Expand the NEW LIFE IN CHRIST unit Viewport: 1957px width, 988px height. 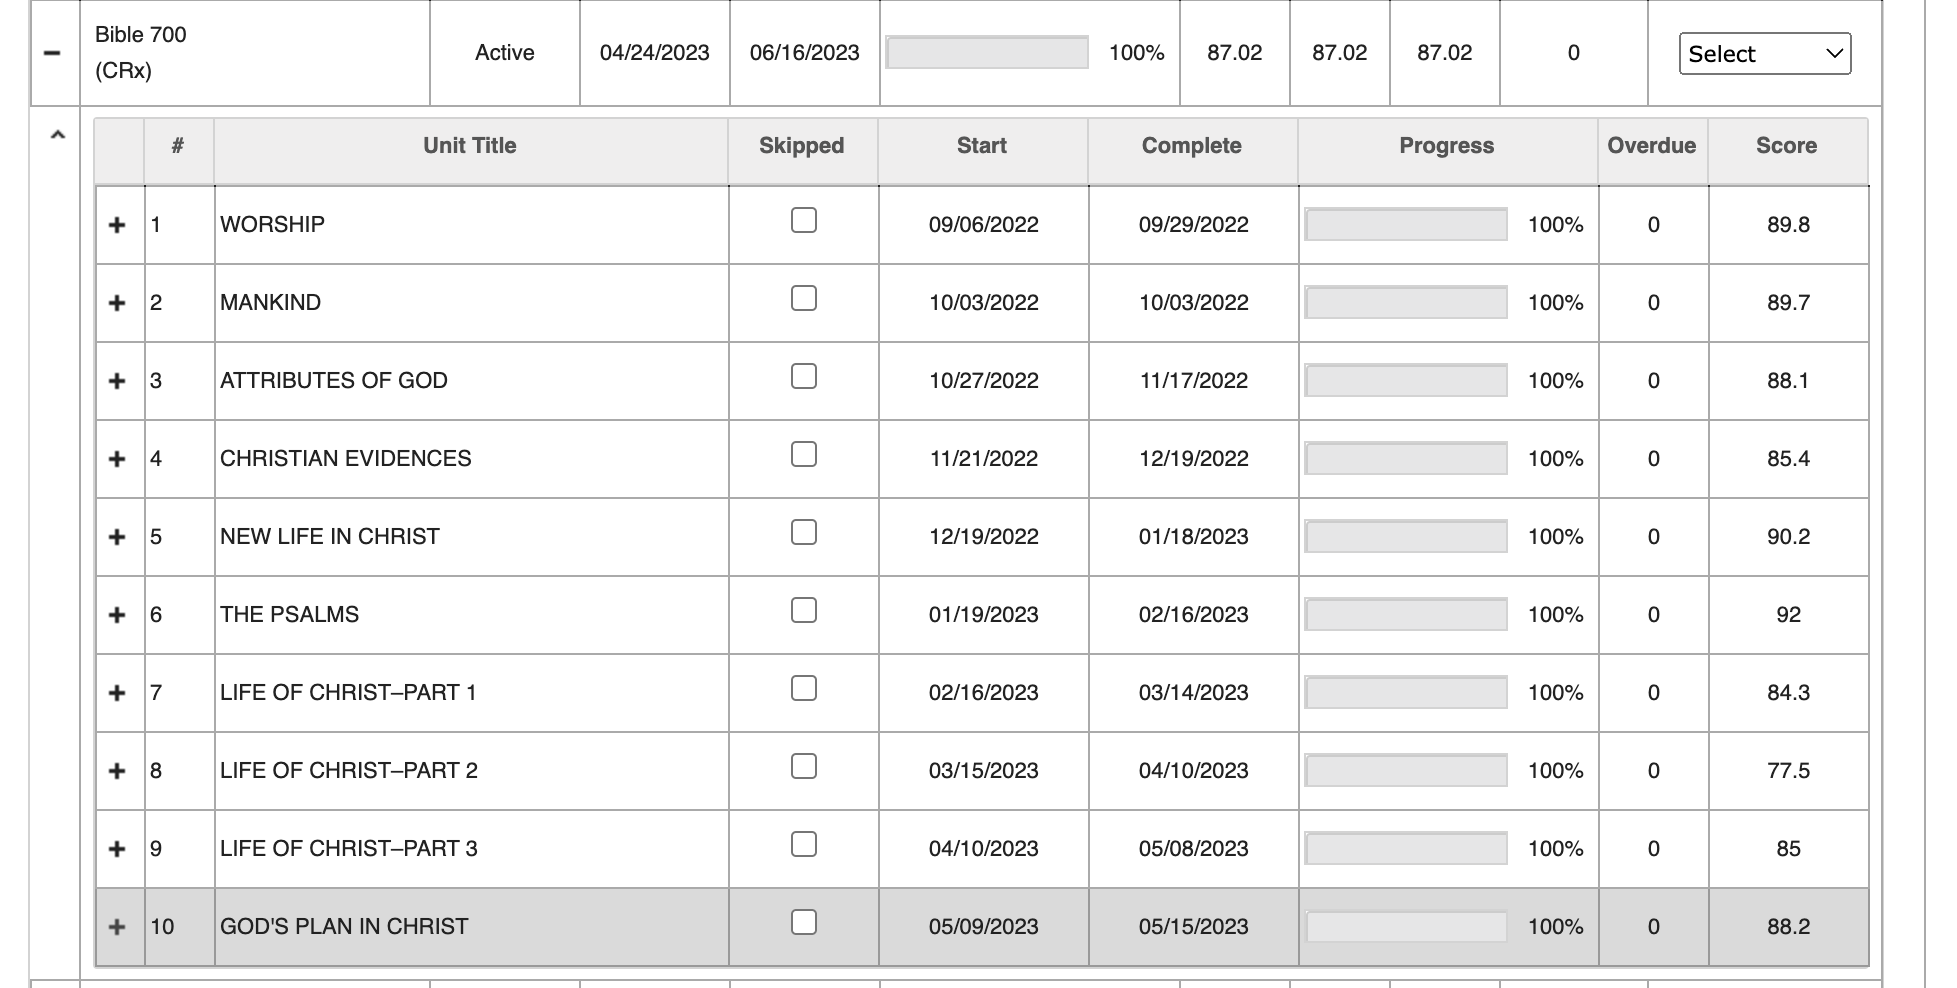click(117, 537)
